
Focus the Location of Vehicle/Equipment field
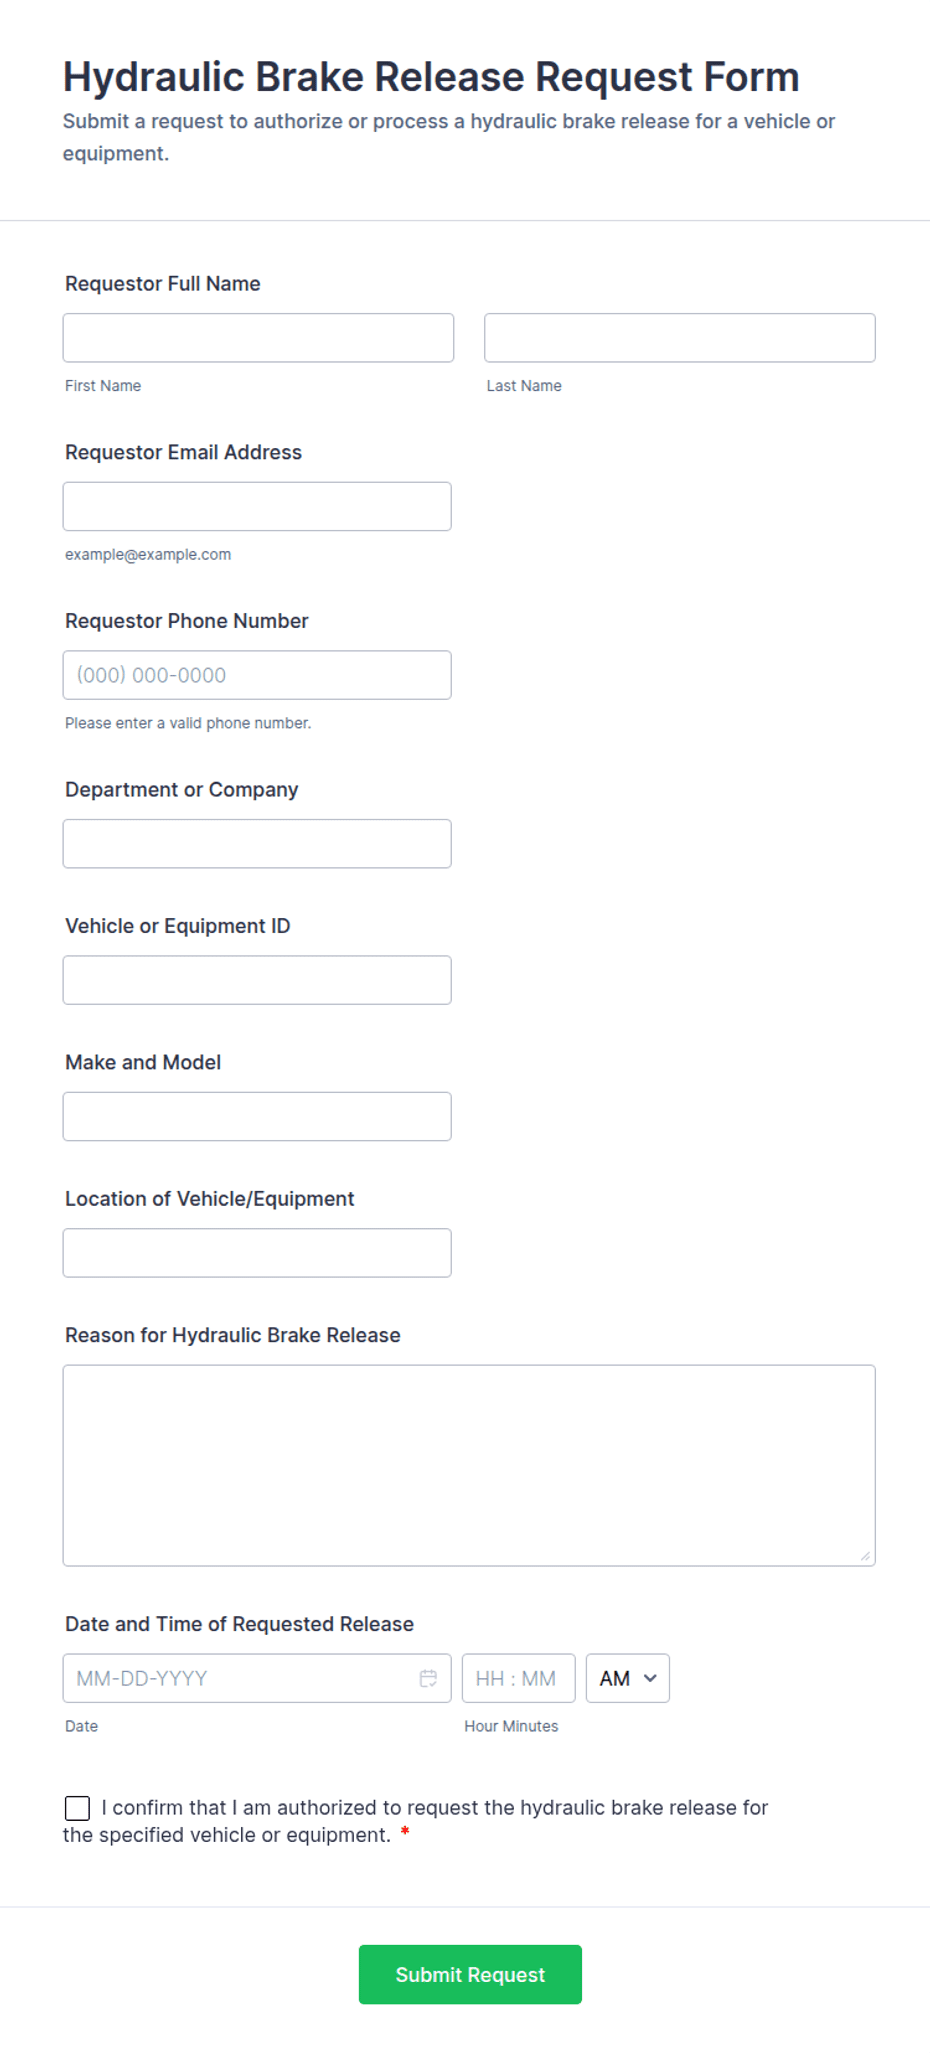[257, 1253]
